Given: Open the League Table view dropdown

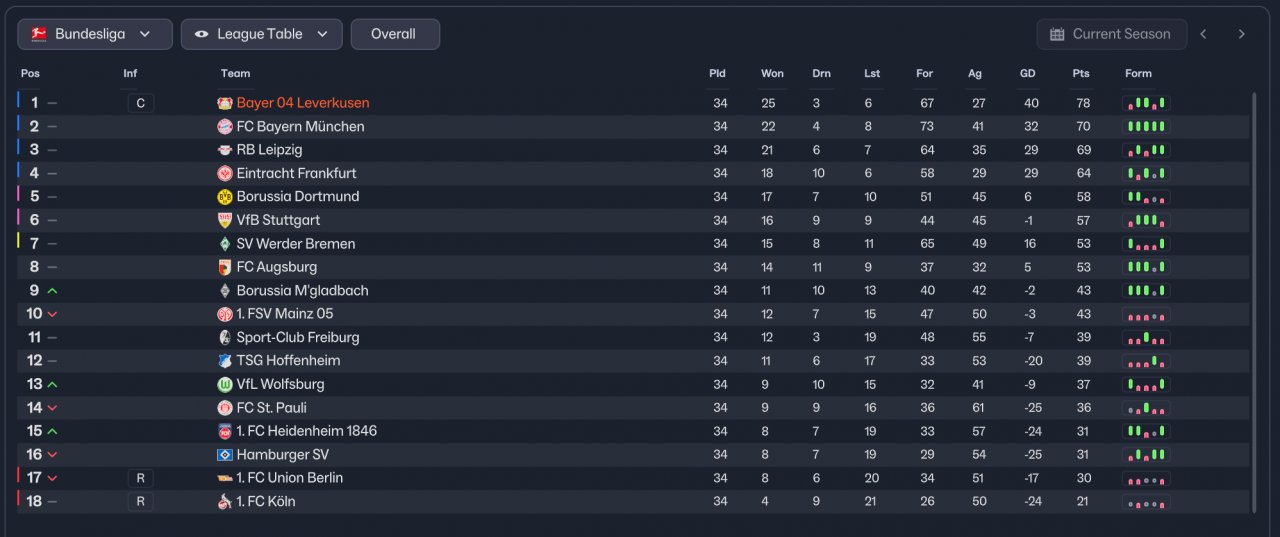Looking at the screenshot, I should [261, 34].
